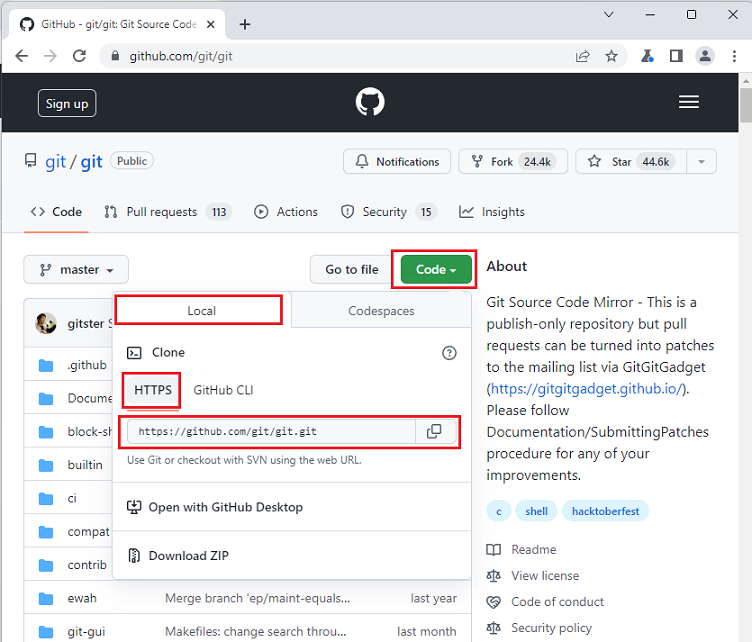Close the GitHub git/git browser tab
The width and height of the screenshot is (752, 642).
211,24
